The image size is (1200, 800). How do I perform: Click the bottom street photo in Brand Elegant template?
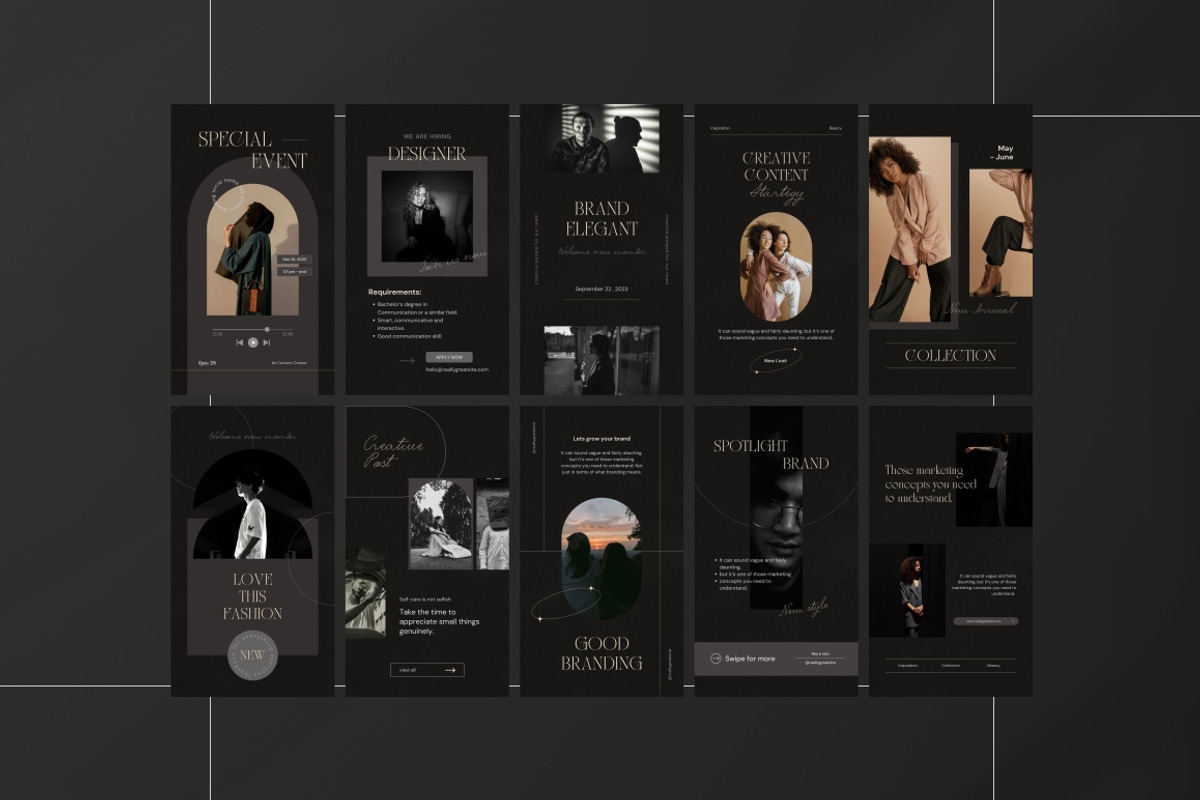point(602,360)
